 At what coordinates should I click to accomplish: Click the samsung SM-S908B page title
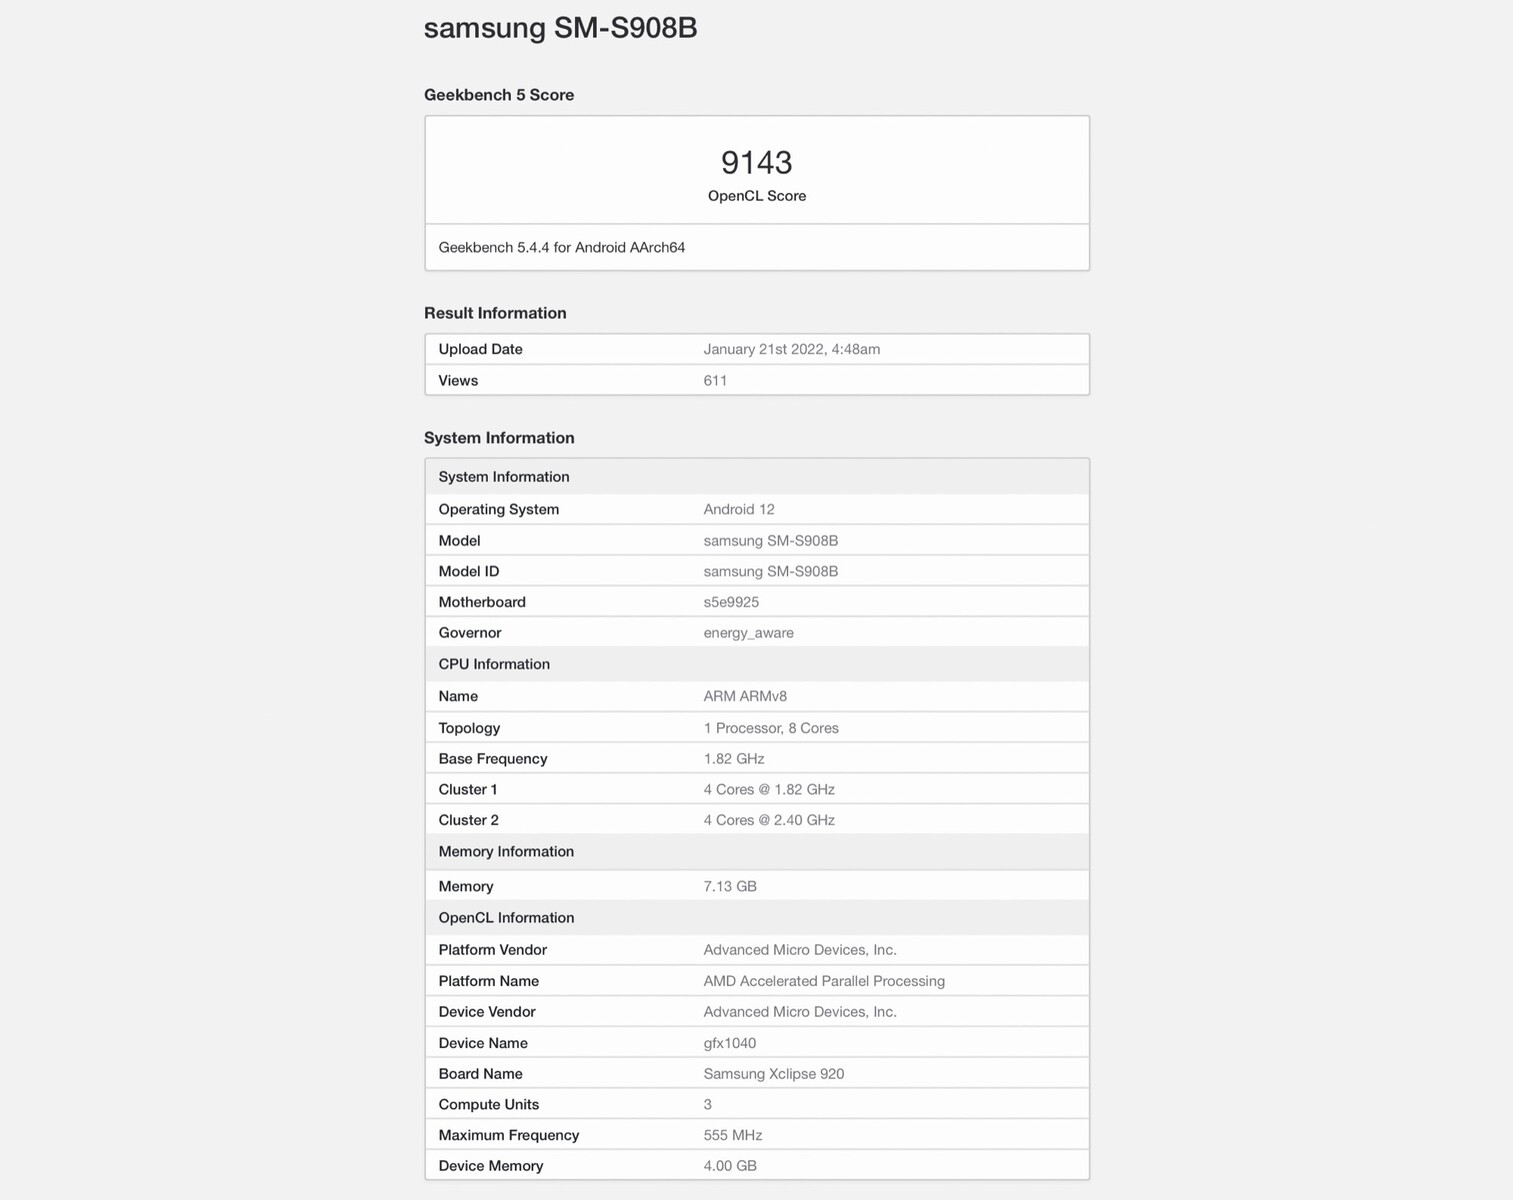point(560,28)
